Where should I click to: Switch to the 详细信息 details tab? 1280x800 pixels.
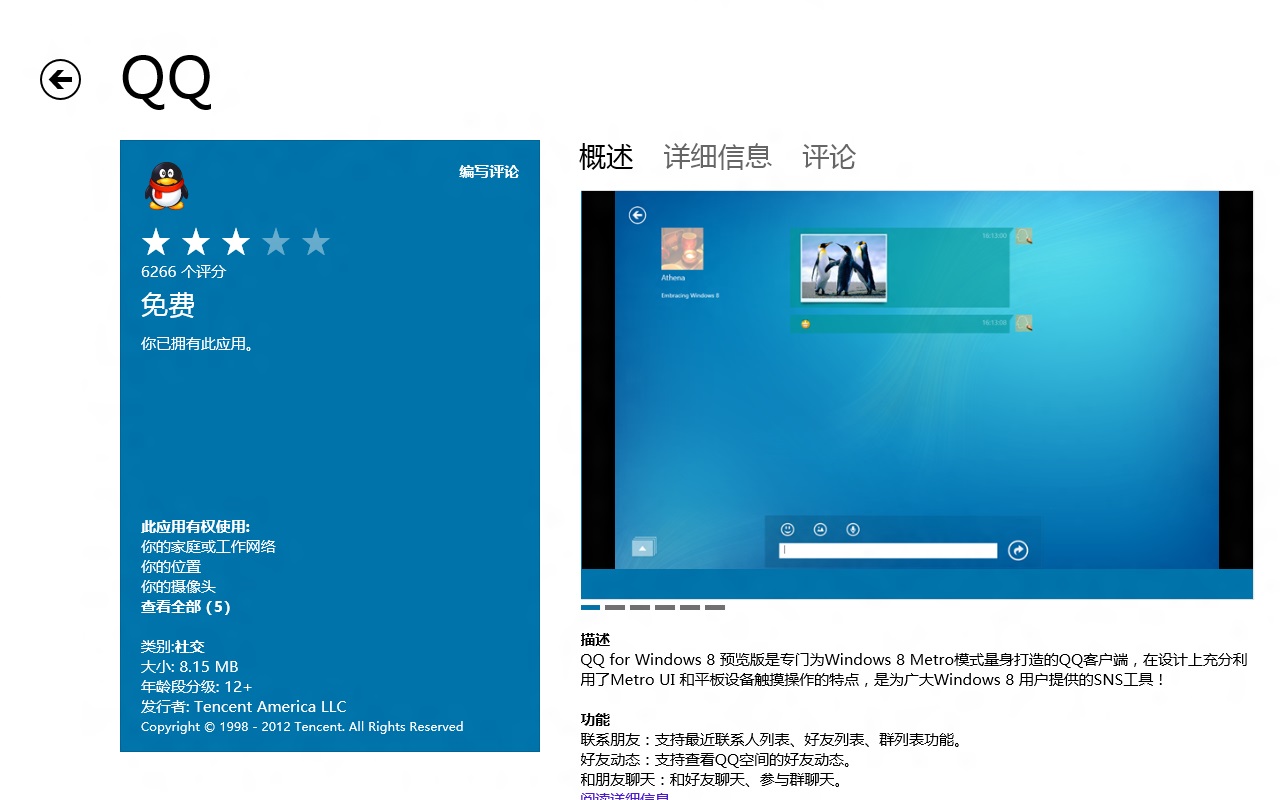pyautogui.click(x=718, y=157)
